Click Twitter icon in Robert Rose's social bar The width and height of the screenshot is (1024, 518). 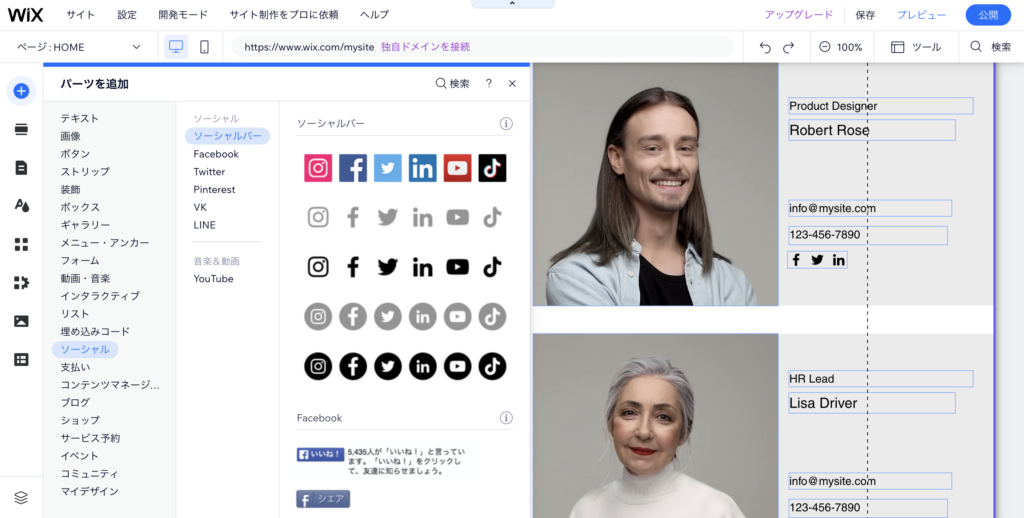coord(817,260)
